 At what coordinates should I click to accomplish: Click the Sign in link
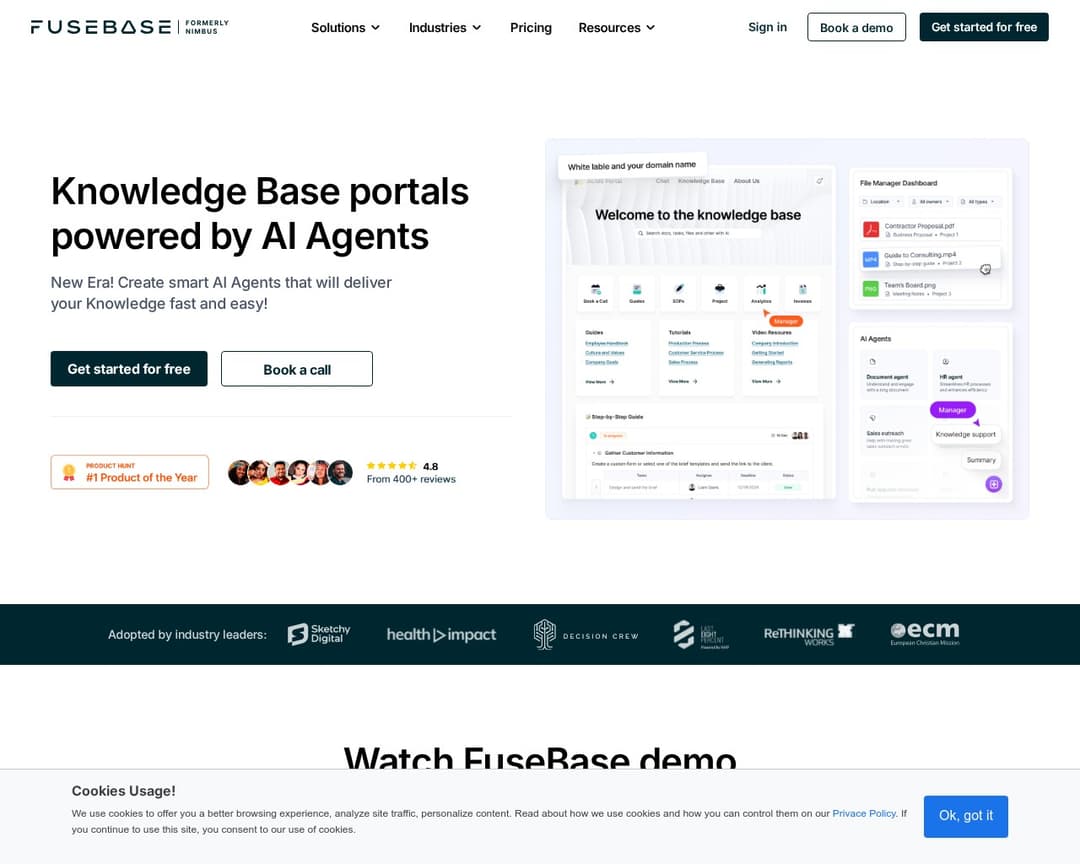[767, 27]
